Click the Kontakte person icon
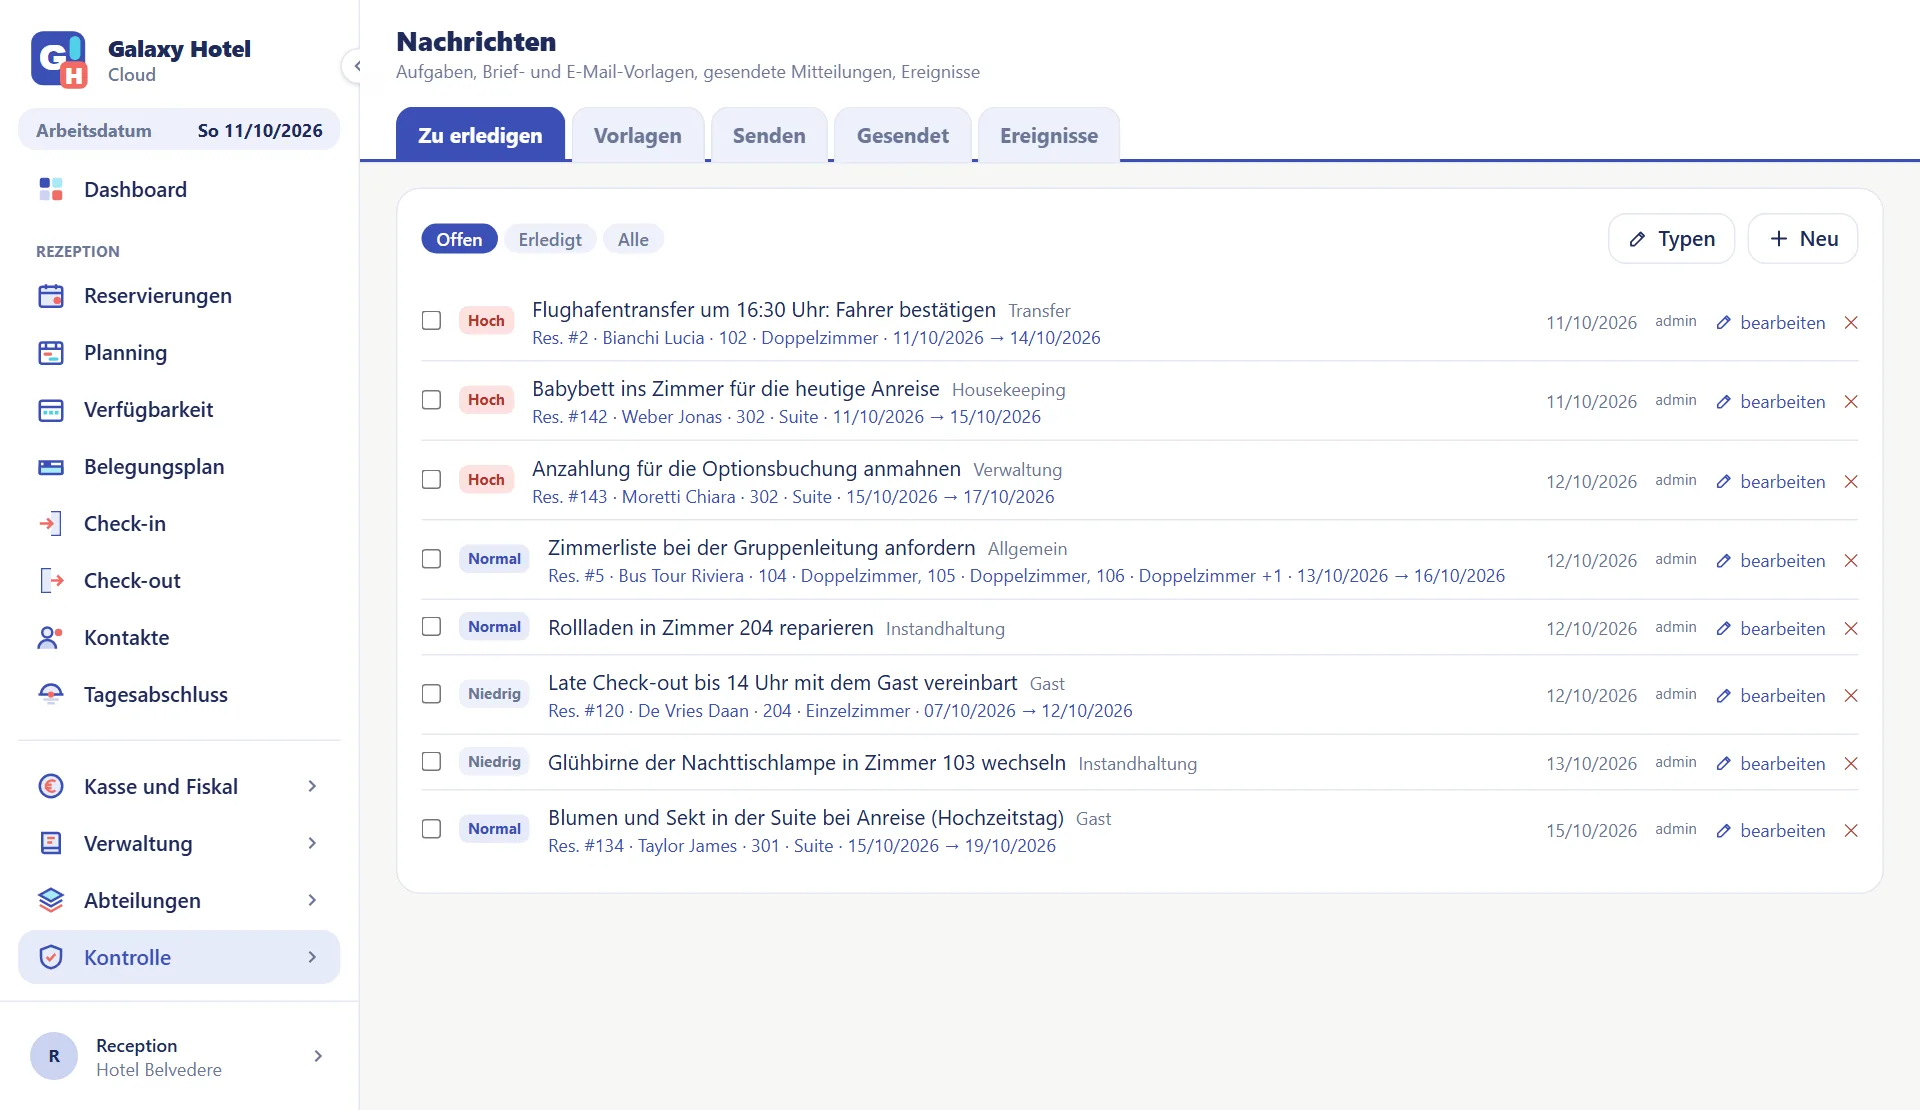The height and width of the screenshot is (1110, 1920). coord(51,638)
